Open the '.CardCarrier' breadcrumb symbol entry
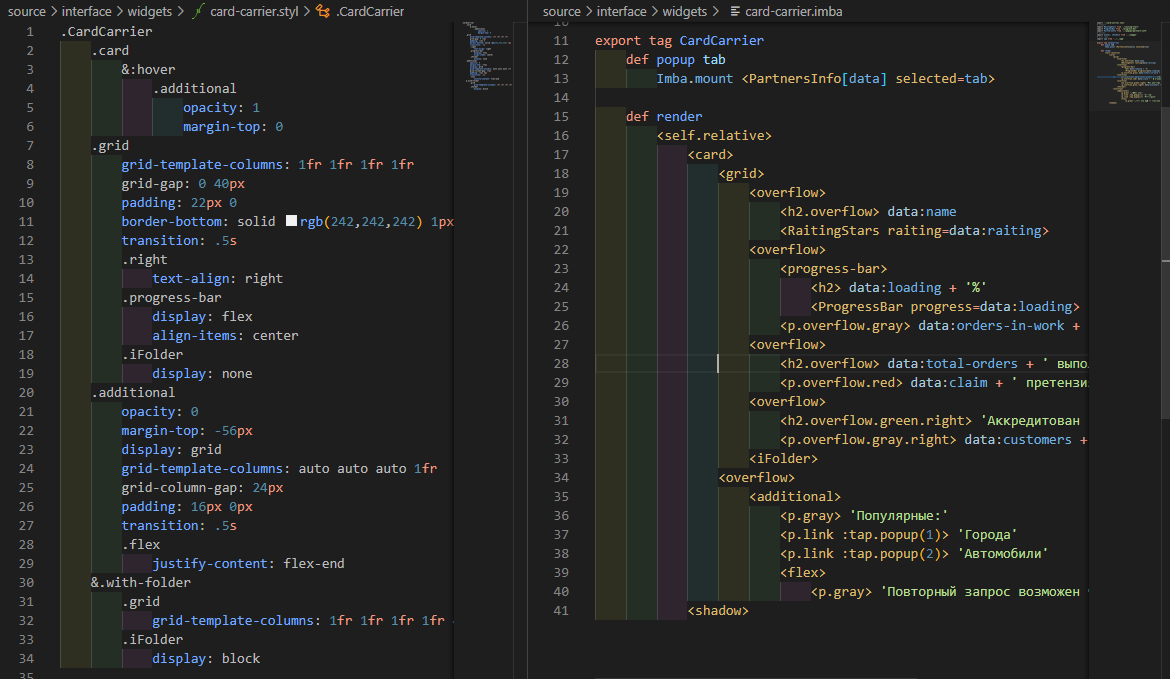 point(371,11)
